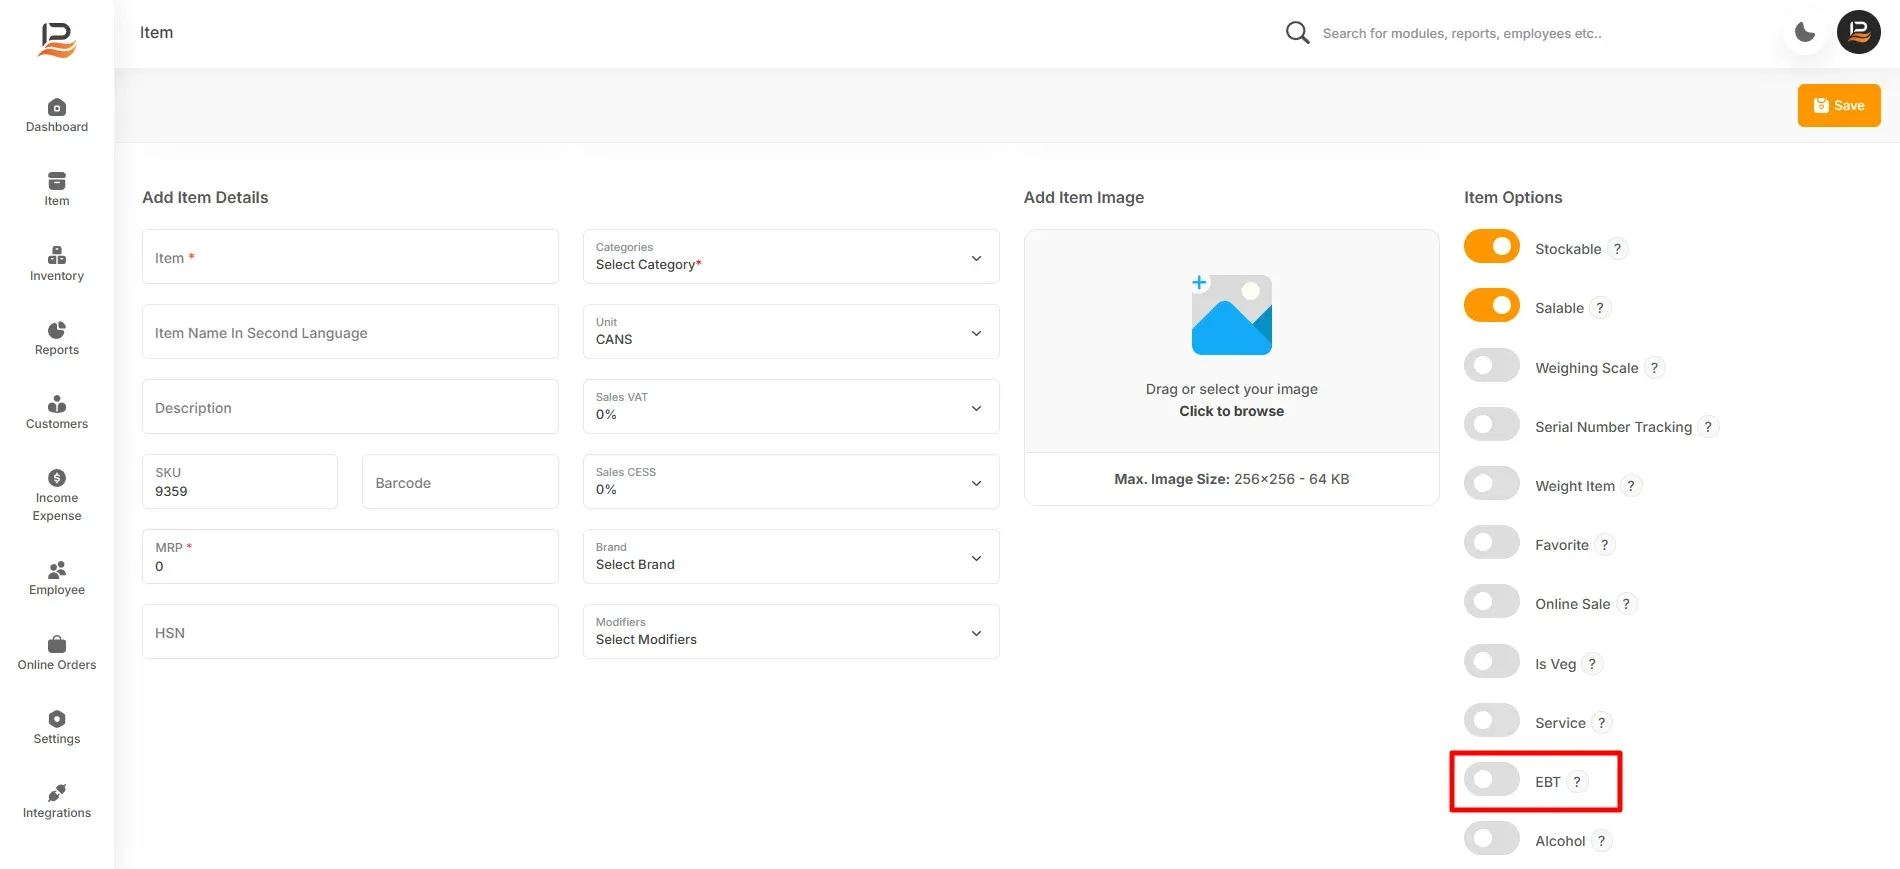Click the Barcode input field
The height and width of the screenshot is (869, 1900).
click(460, 482)
